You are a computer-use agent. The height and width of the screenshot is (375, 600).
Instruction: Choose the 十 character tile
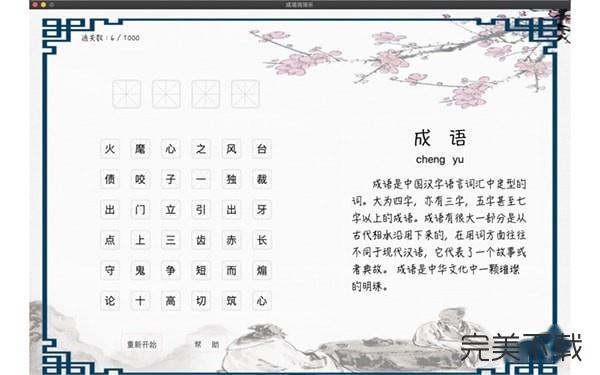(140, 301)
